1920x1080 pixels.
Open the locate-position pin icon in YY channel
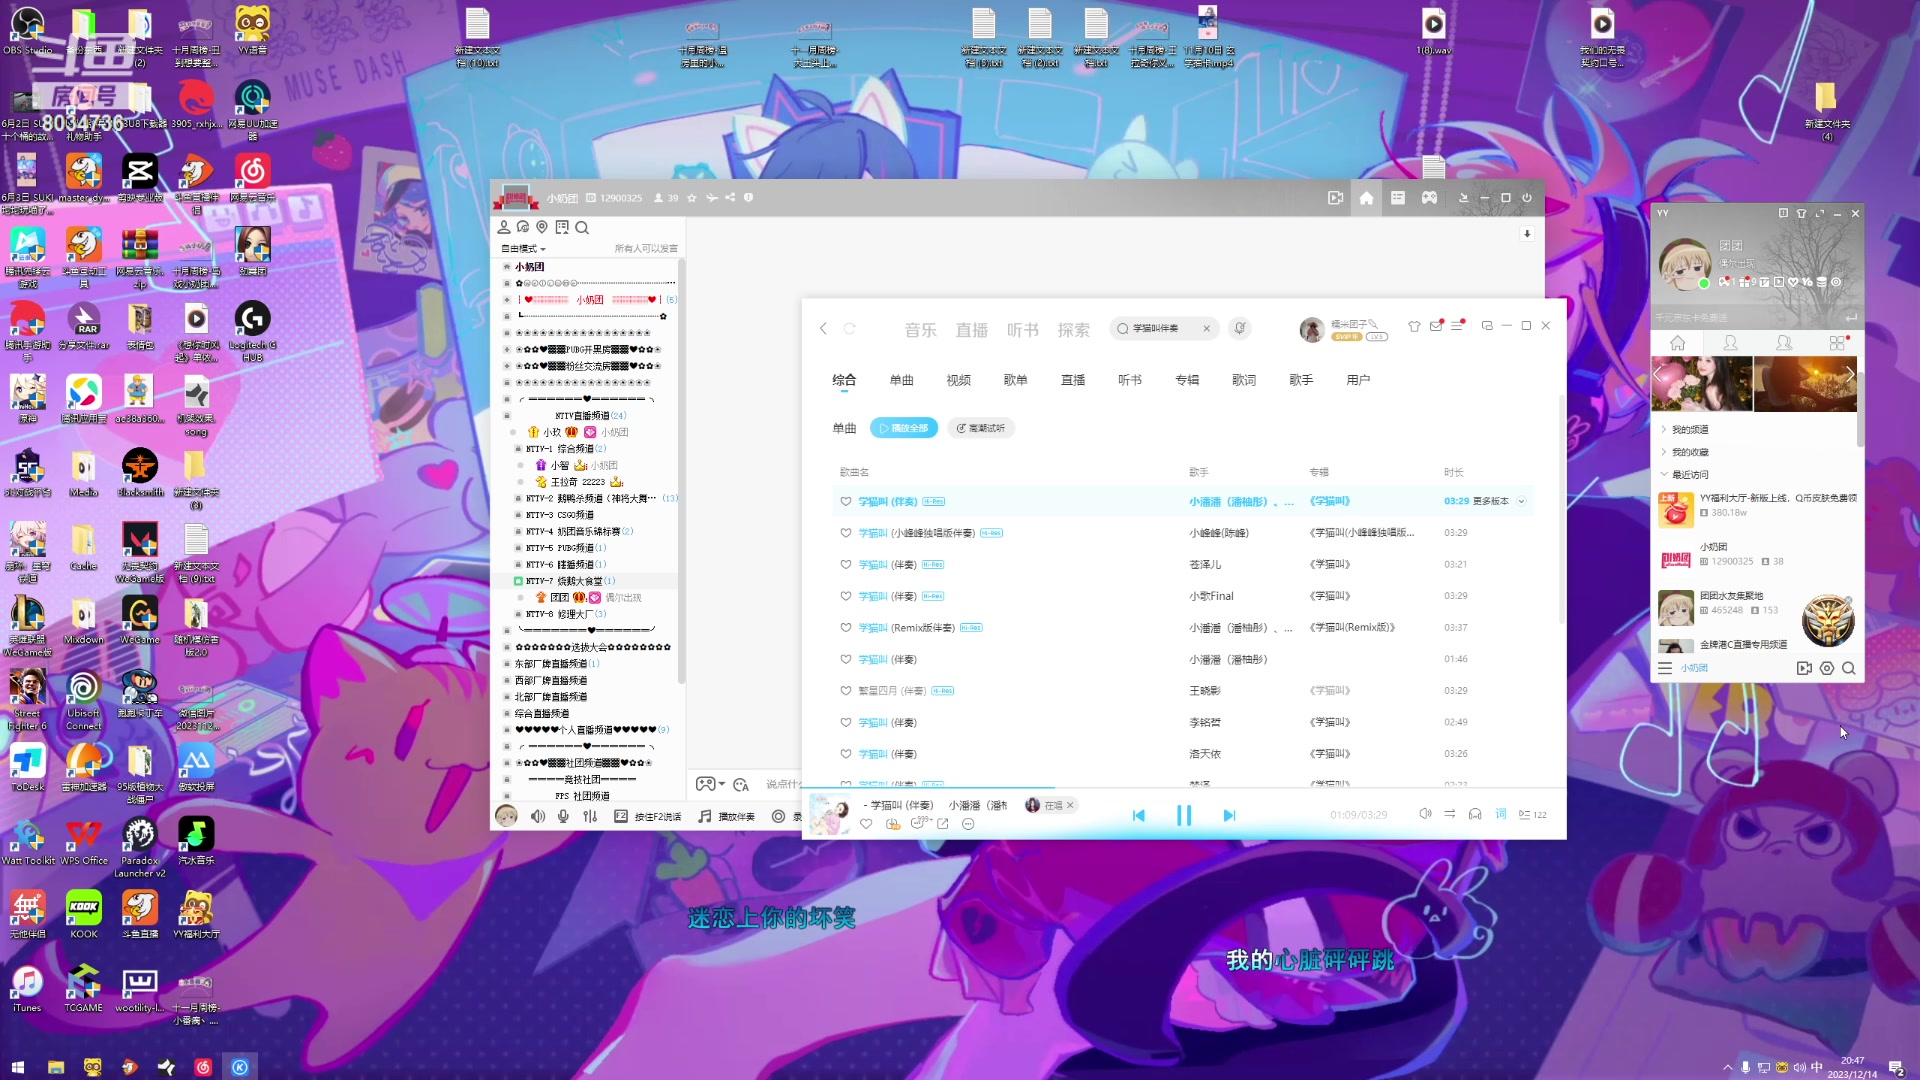542,227
